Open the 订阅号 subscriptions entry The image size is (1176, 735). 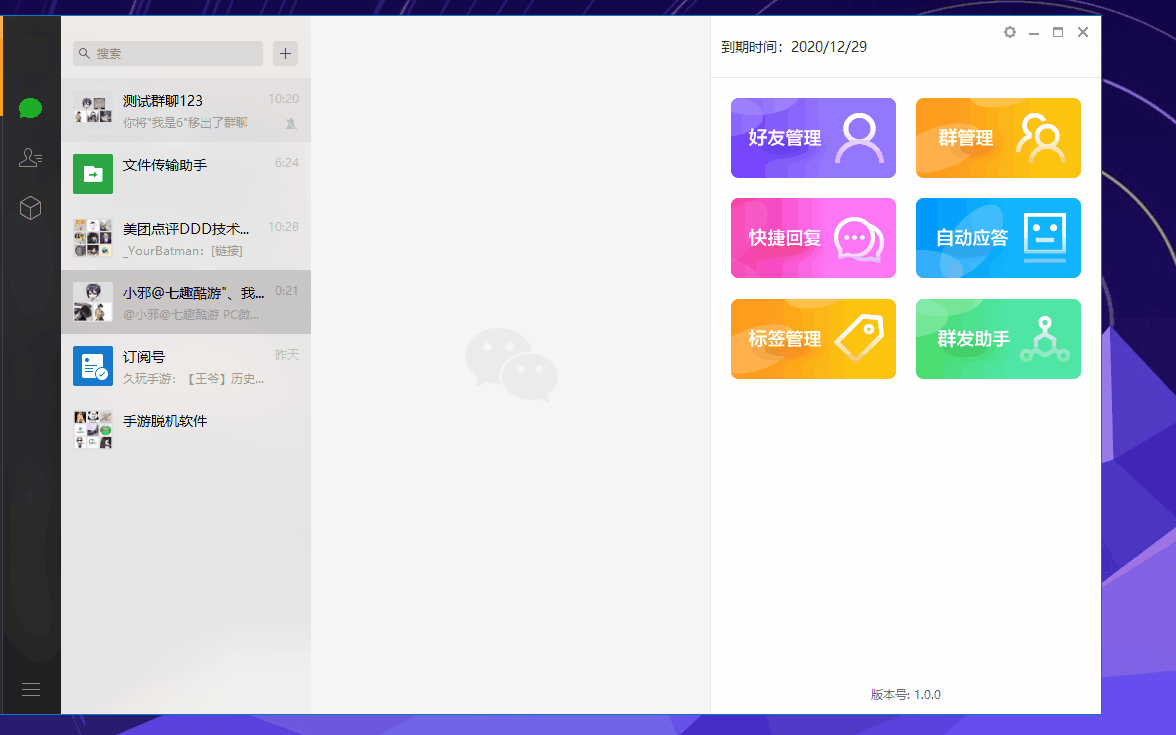pos(186,366)
